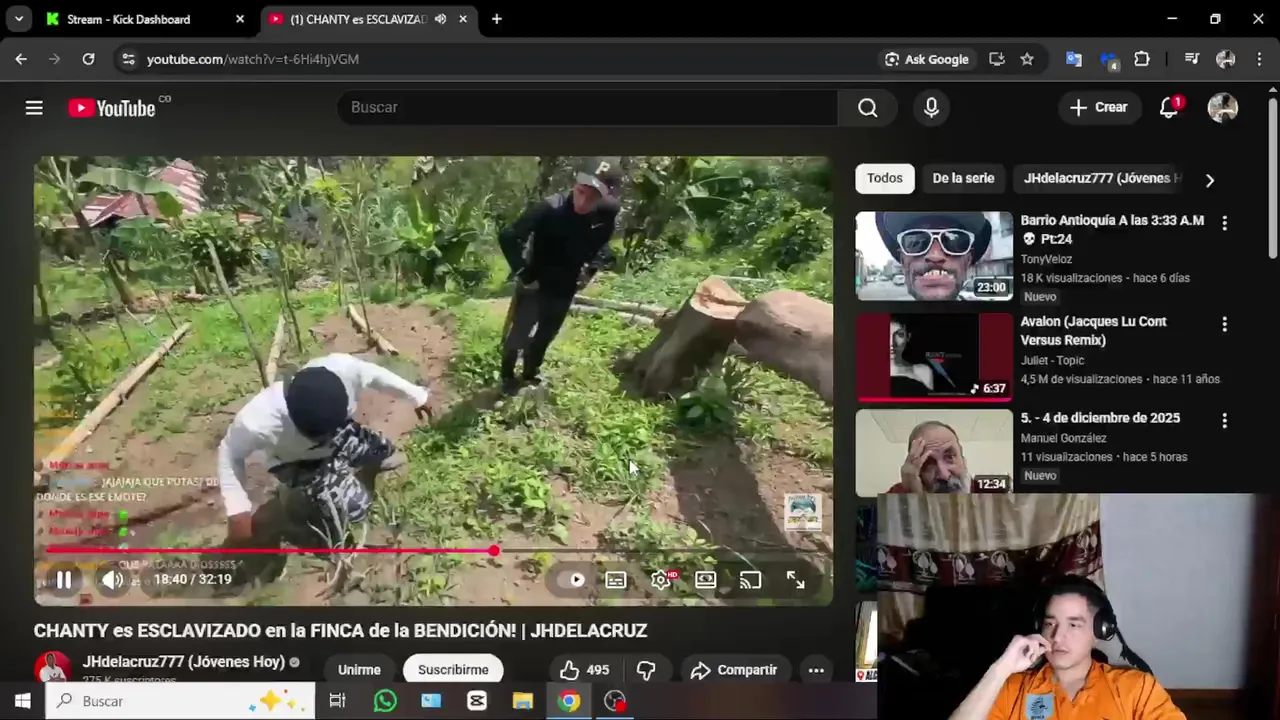Open the JHdelacruz777 channel avatar

(x=52, y=668)
